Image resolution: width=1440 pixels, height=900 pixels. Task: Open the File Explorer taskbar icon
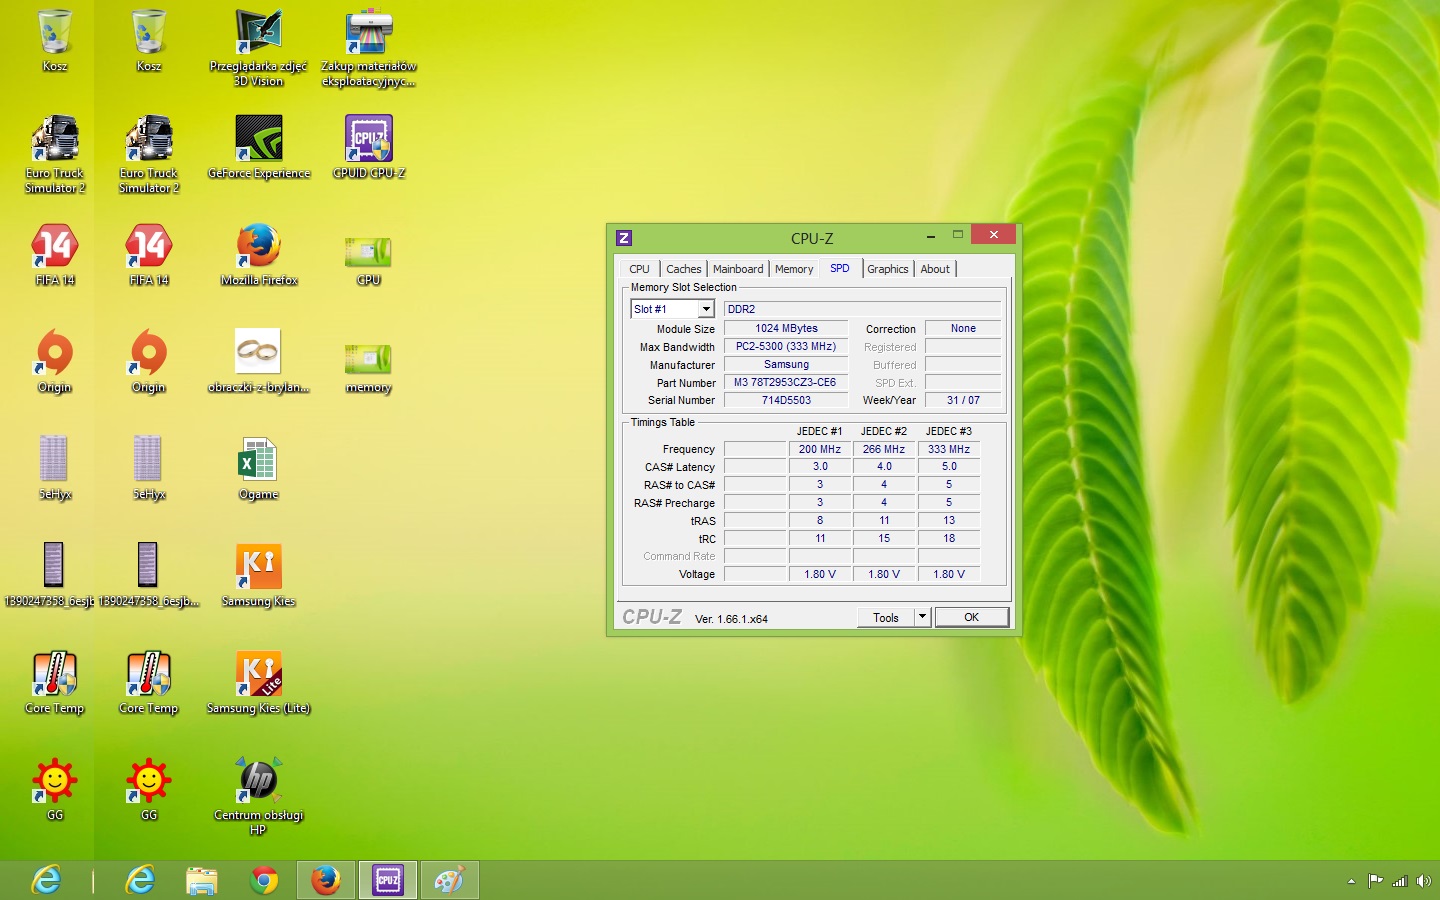[202, 880]
